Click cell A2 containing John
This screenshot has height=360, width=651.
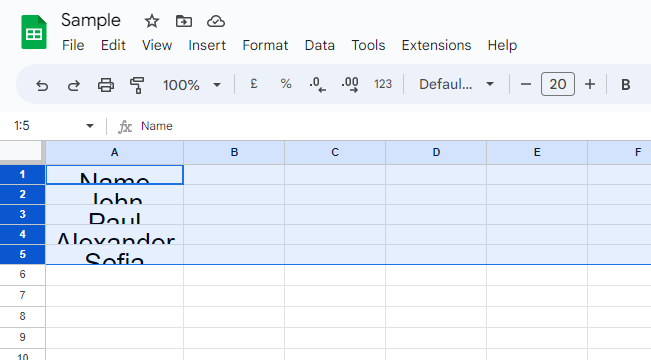[x=115, y=194]
